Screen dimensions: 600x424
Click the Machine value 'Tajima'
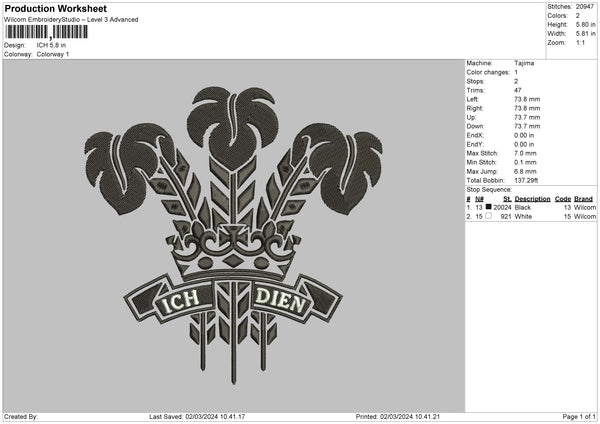click(x=524, y=63)
